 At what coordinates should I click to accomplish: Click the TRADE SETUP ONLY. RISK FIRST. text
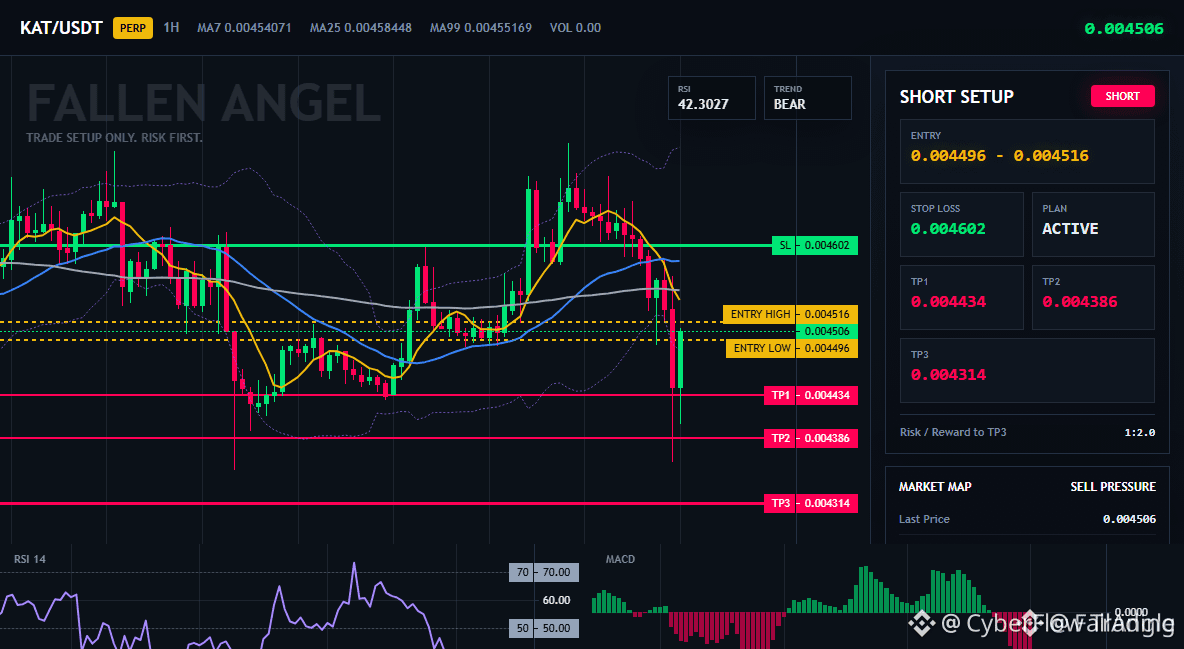click(114, 138)
